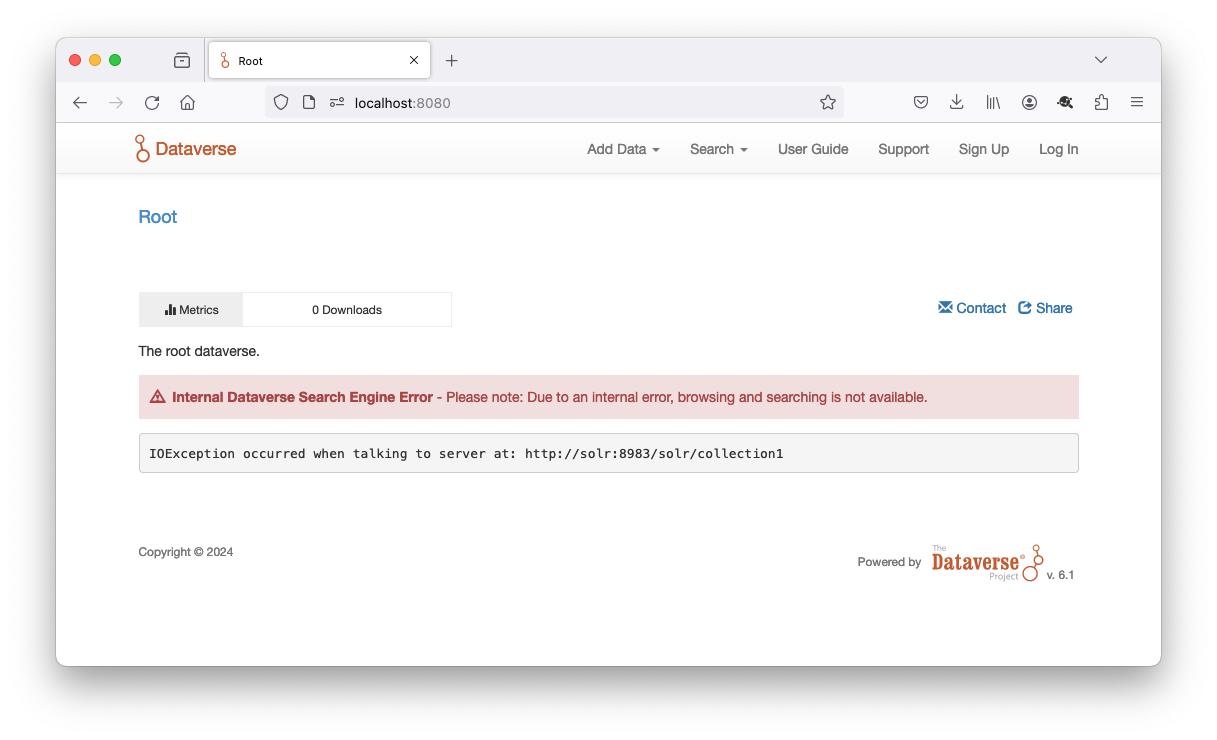Expand the Search dropdown menu

[x=718, y=149]
